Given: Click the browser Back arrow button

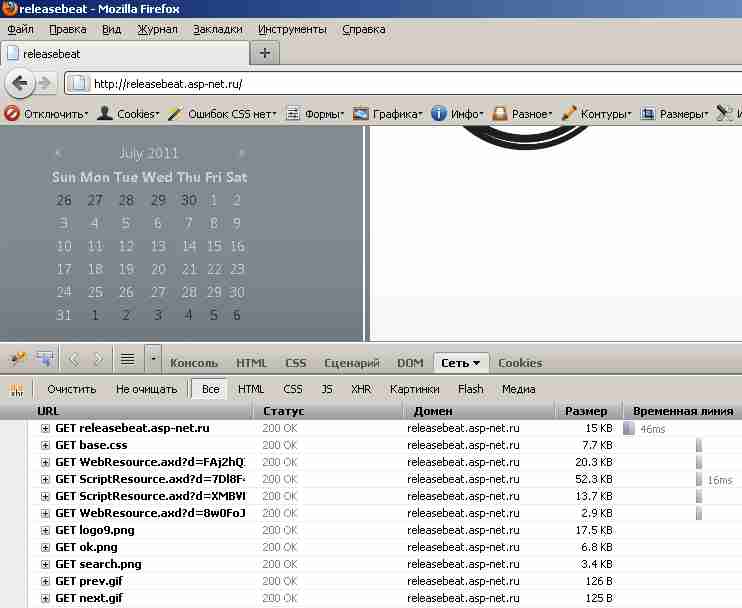Looking at the screenshot, I should tap(20, 84).
